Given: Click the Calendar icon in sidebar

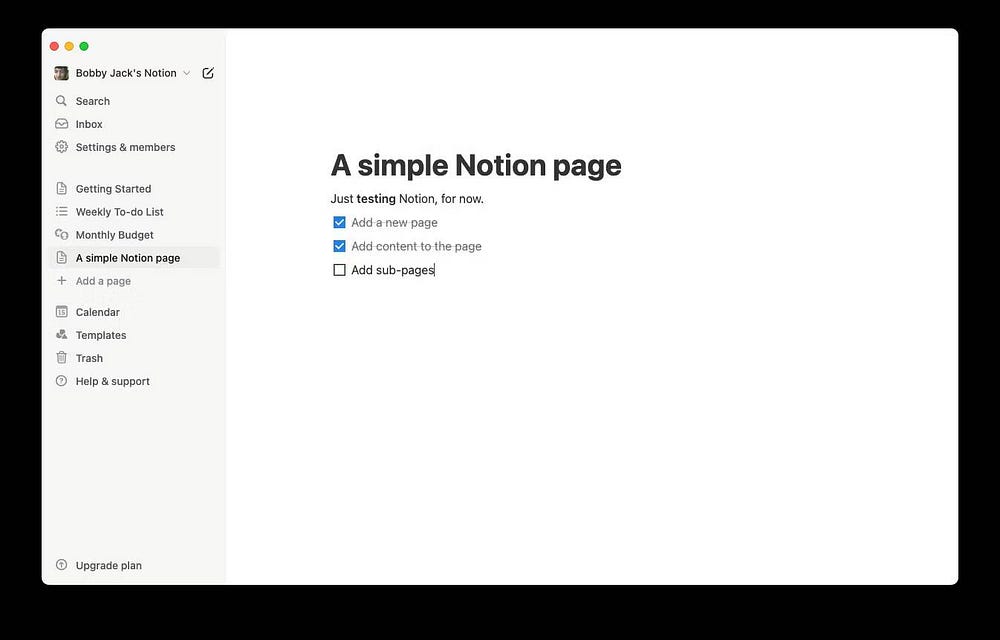Looking at the screenshot, I should click(x=61, y=312).
